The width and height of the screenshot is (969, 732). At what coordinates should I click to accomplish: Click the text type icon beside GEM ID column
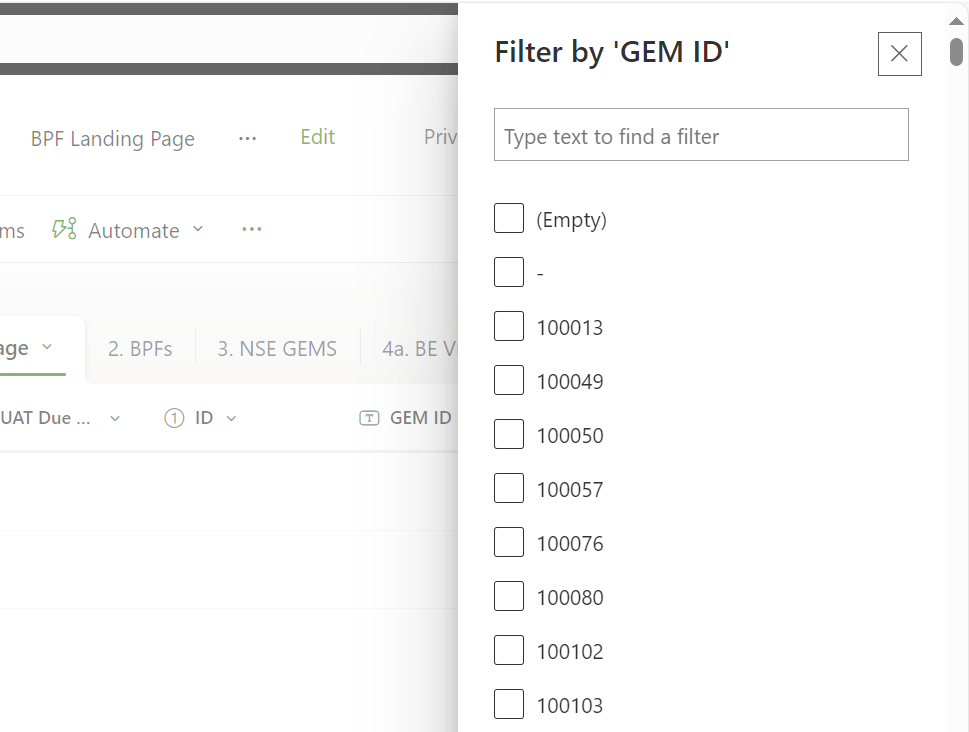pyautogui.click(x=369, y=419)
